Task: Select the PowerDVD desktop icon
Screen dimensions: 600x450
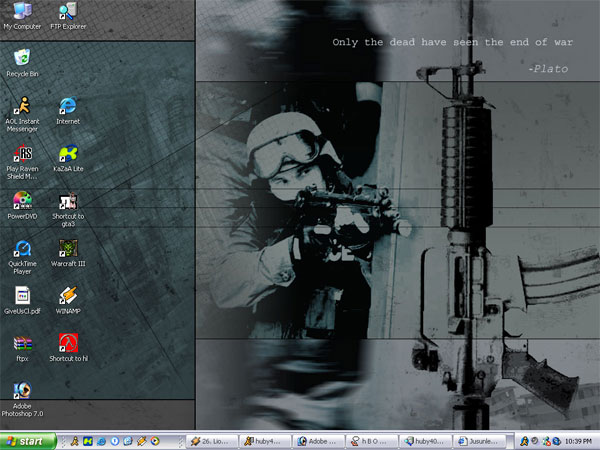Action: click(22, 200)
